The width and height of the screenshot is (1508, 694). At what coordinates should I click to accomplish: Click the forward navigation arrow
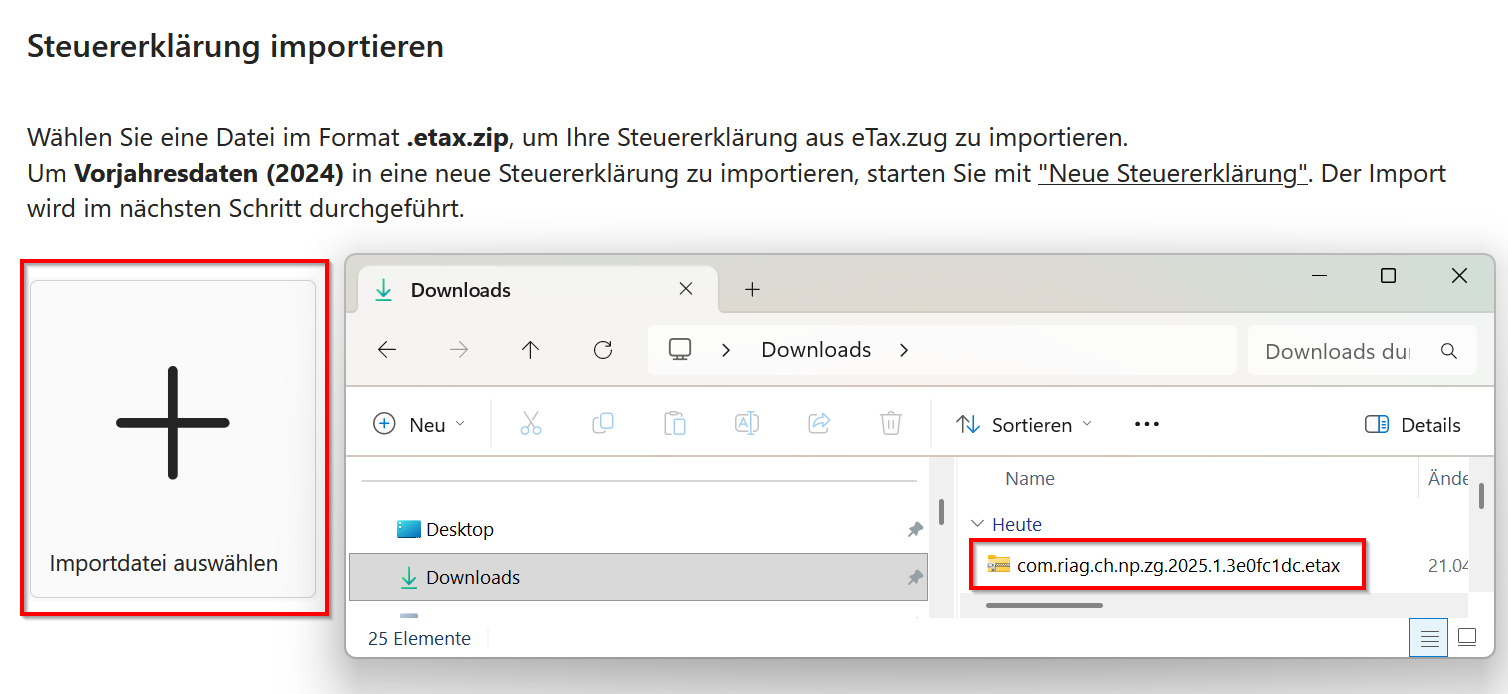tap(459, 350)
